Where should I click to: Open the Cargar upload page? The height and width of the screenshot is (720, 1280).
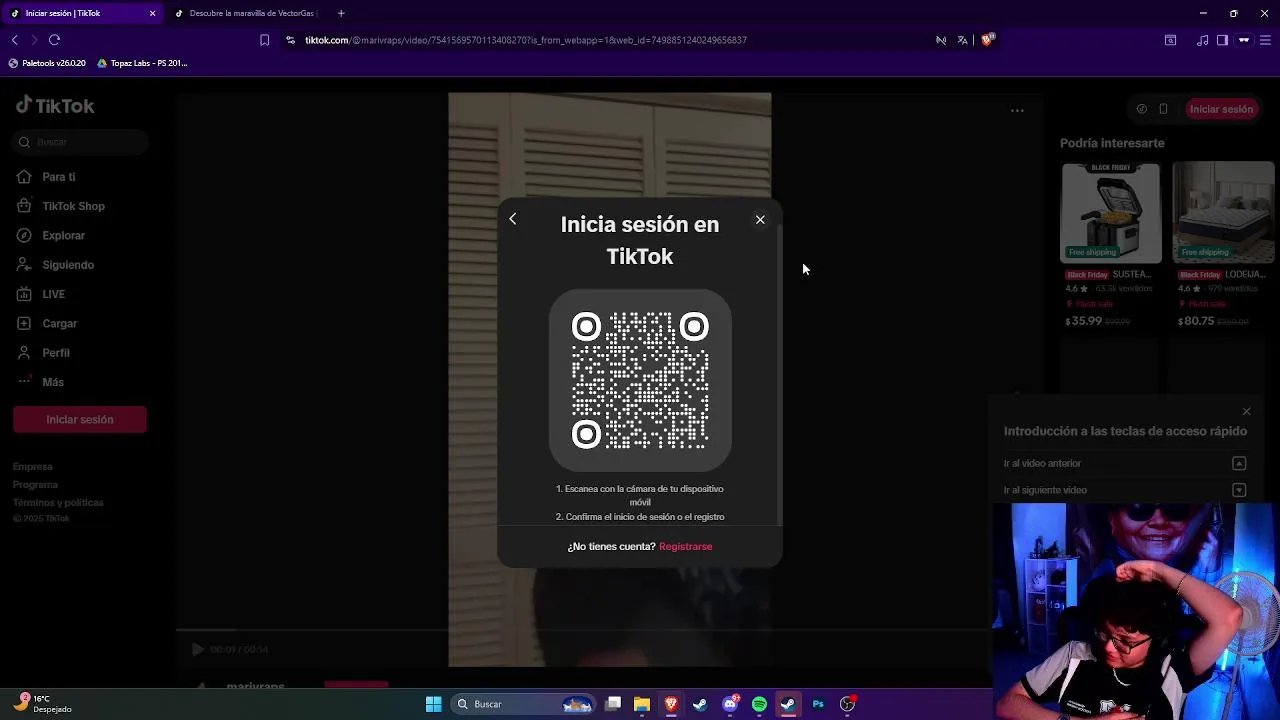coord(47,323)
